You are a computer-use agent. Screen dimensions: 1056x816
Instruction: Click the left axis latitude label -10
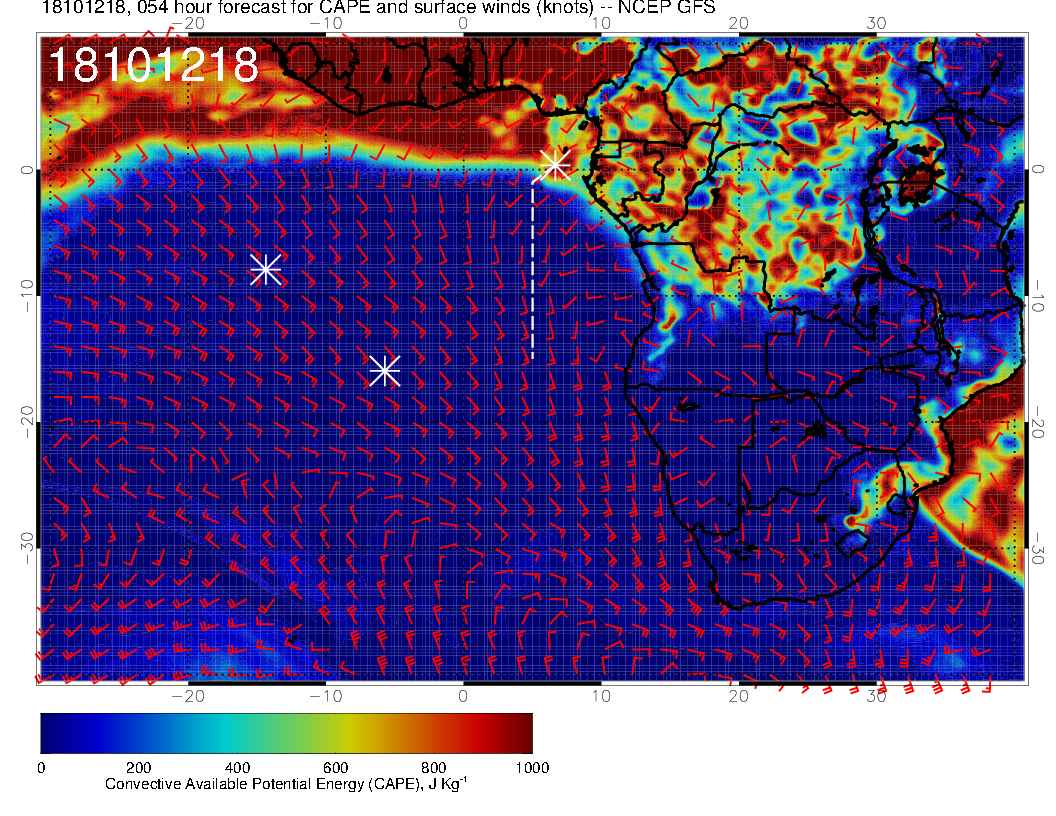(27, 296)
